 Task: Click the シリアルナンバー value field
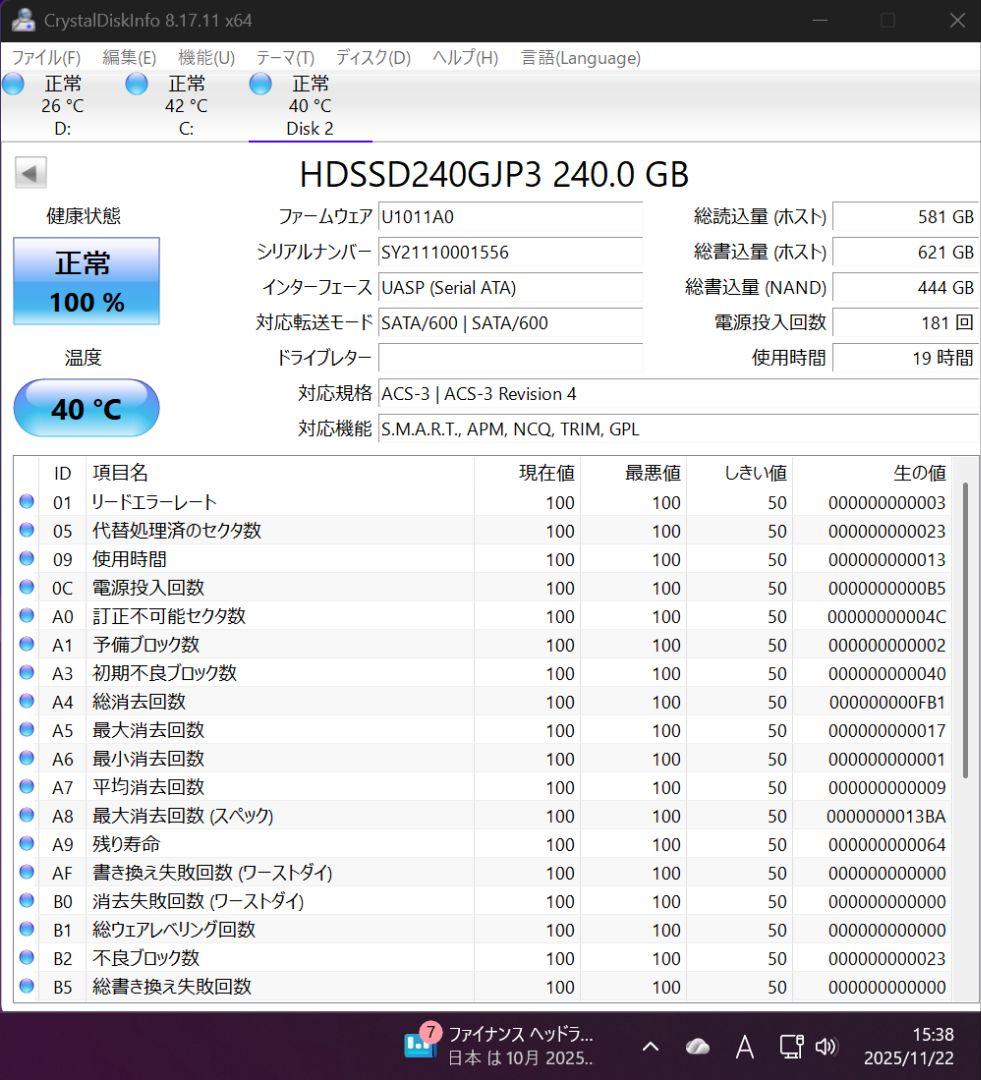tap(510, 253)
